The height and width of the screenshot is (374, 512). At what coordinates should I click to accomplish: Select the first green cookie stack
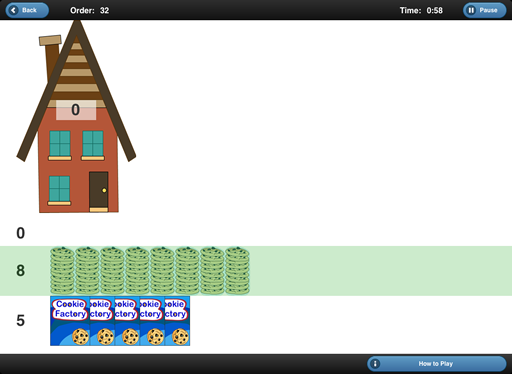(62, 271)
